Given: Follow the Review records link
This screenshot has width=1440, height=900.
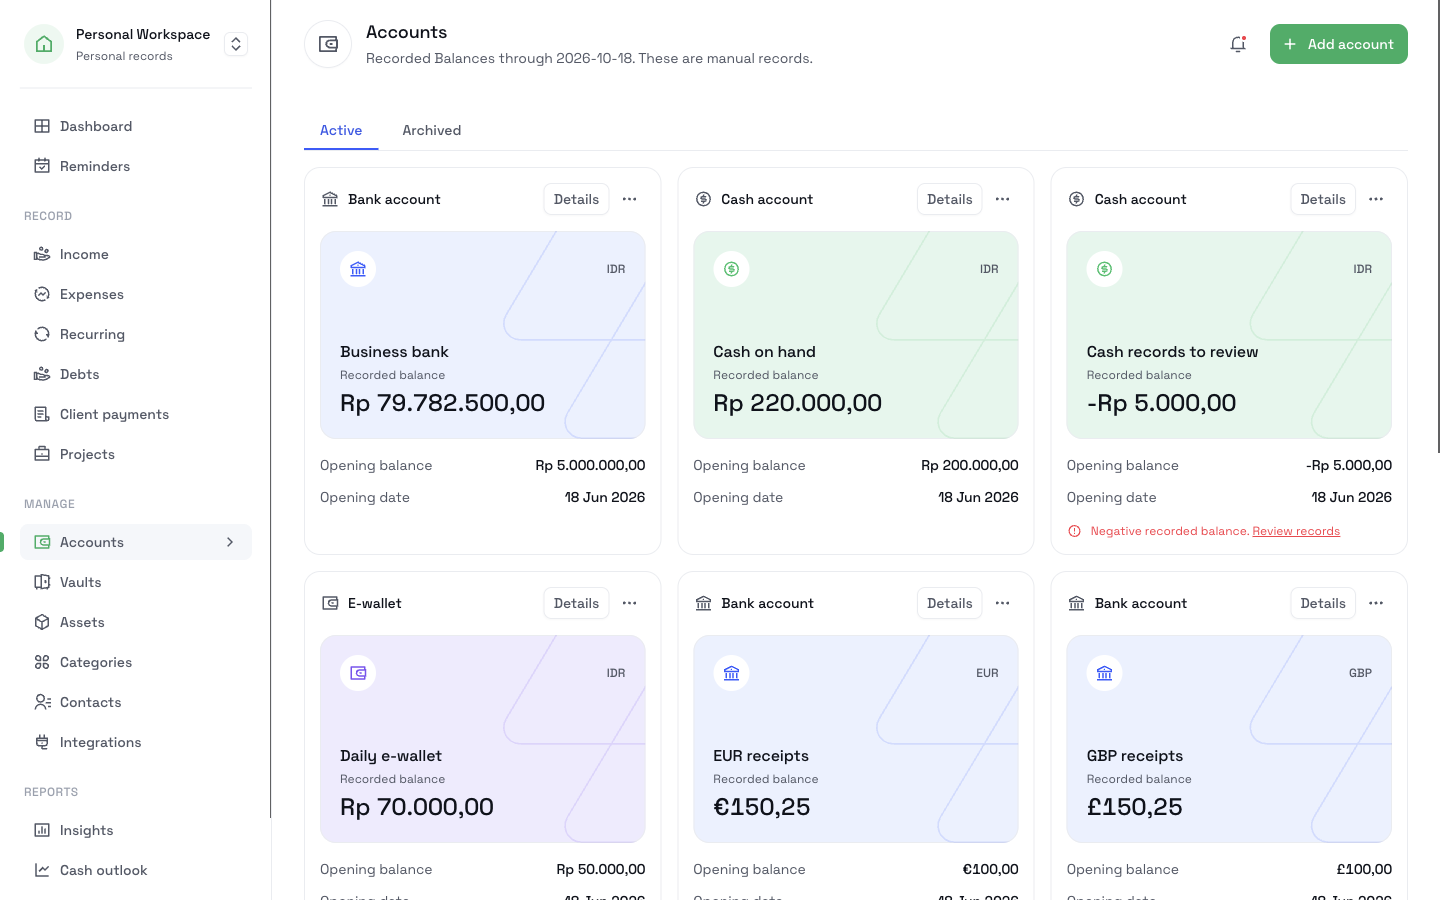Looking at the screenshot, I should pos(1296,531).
